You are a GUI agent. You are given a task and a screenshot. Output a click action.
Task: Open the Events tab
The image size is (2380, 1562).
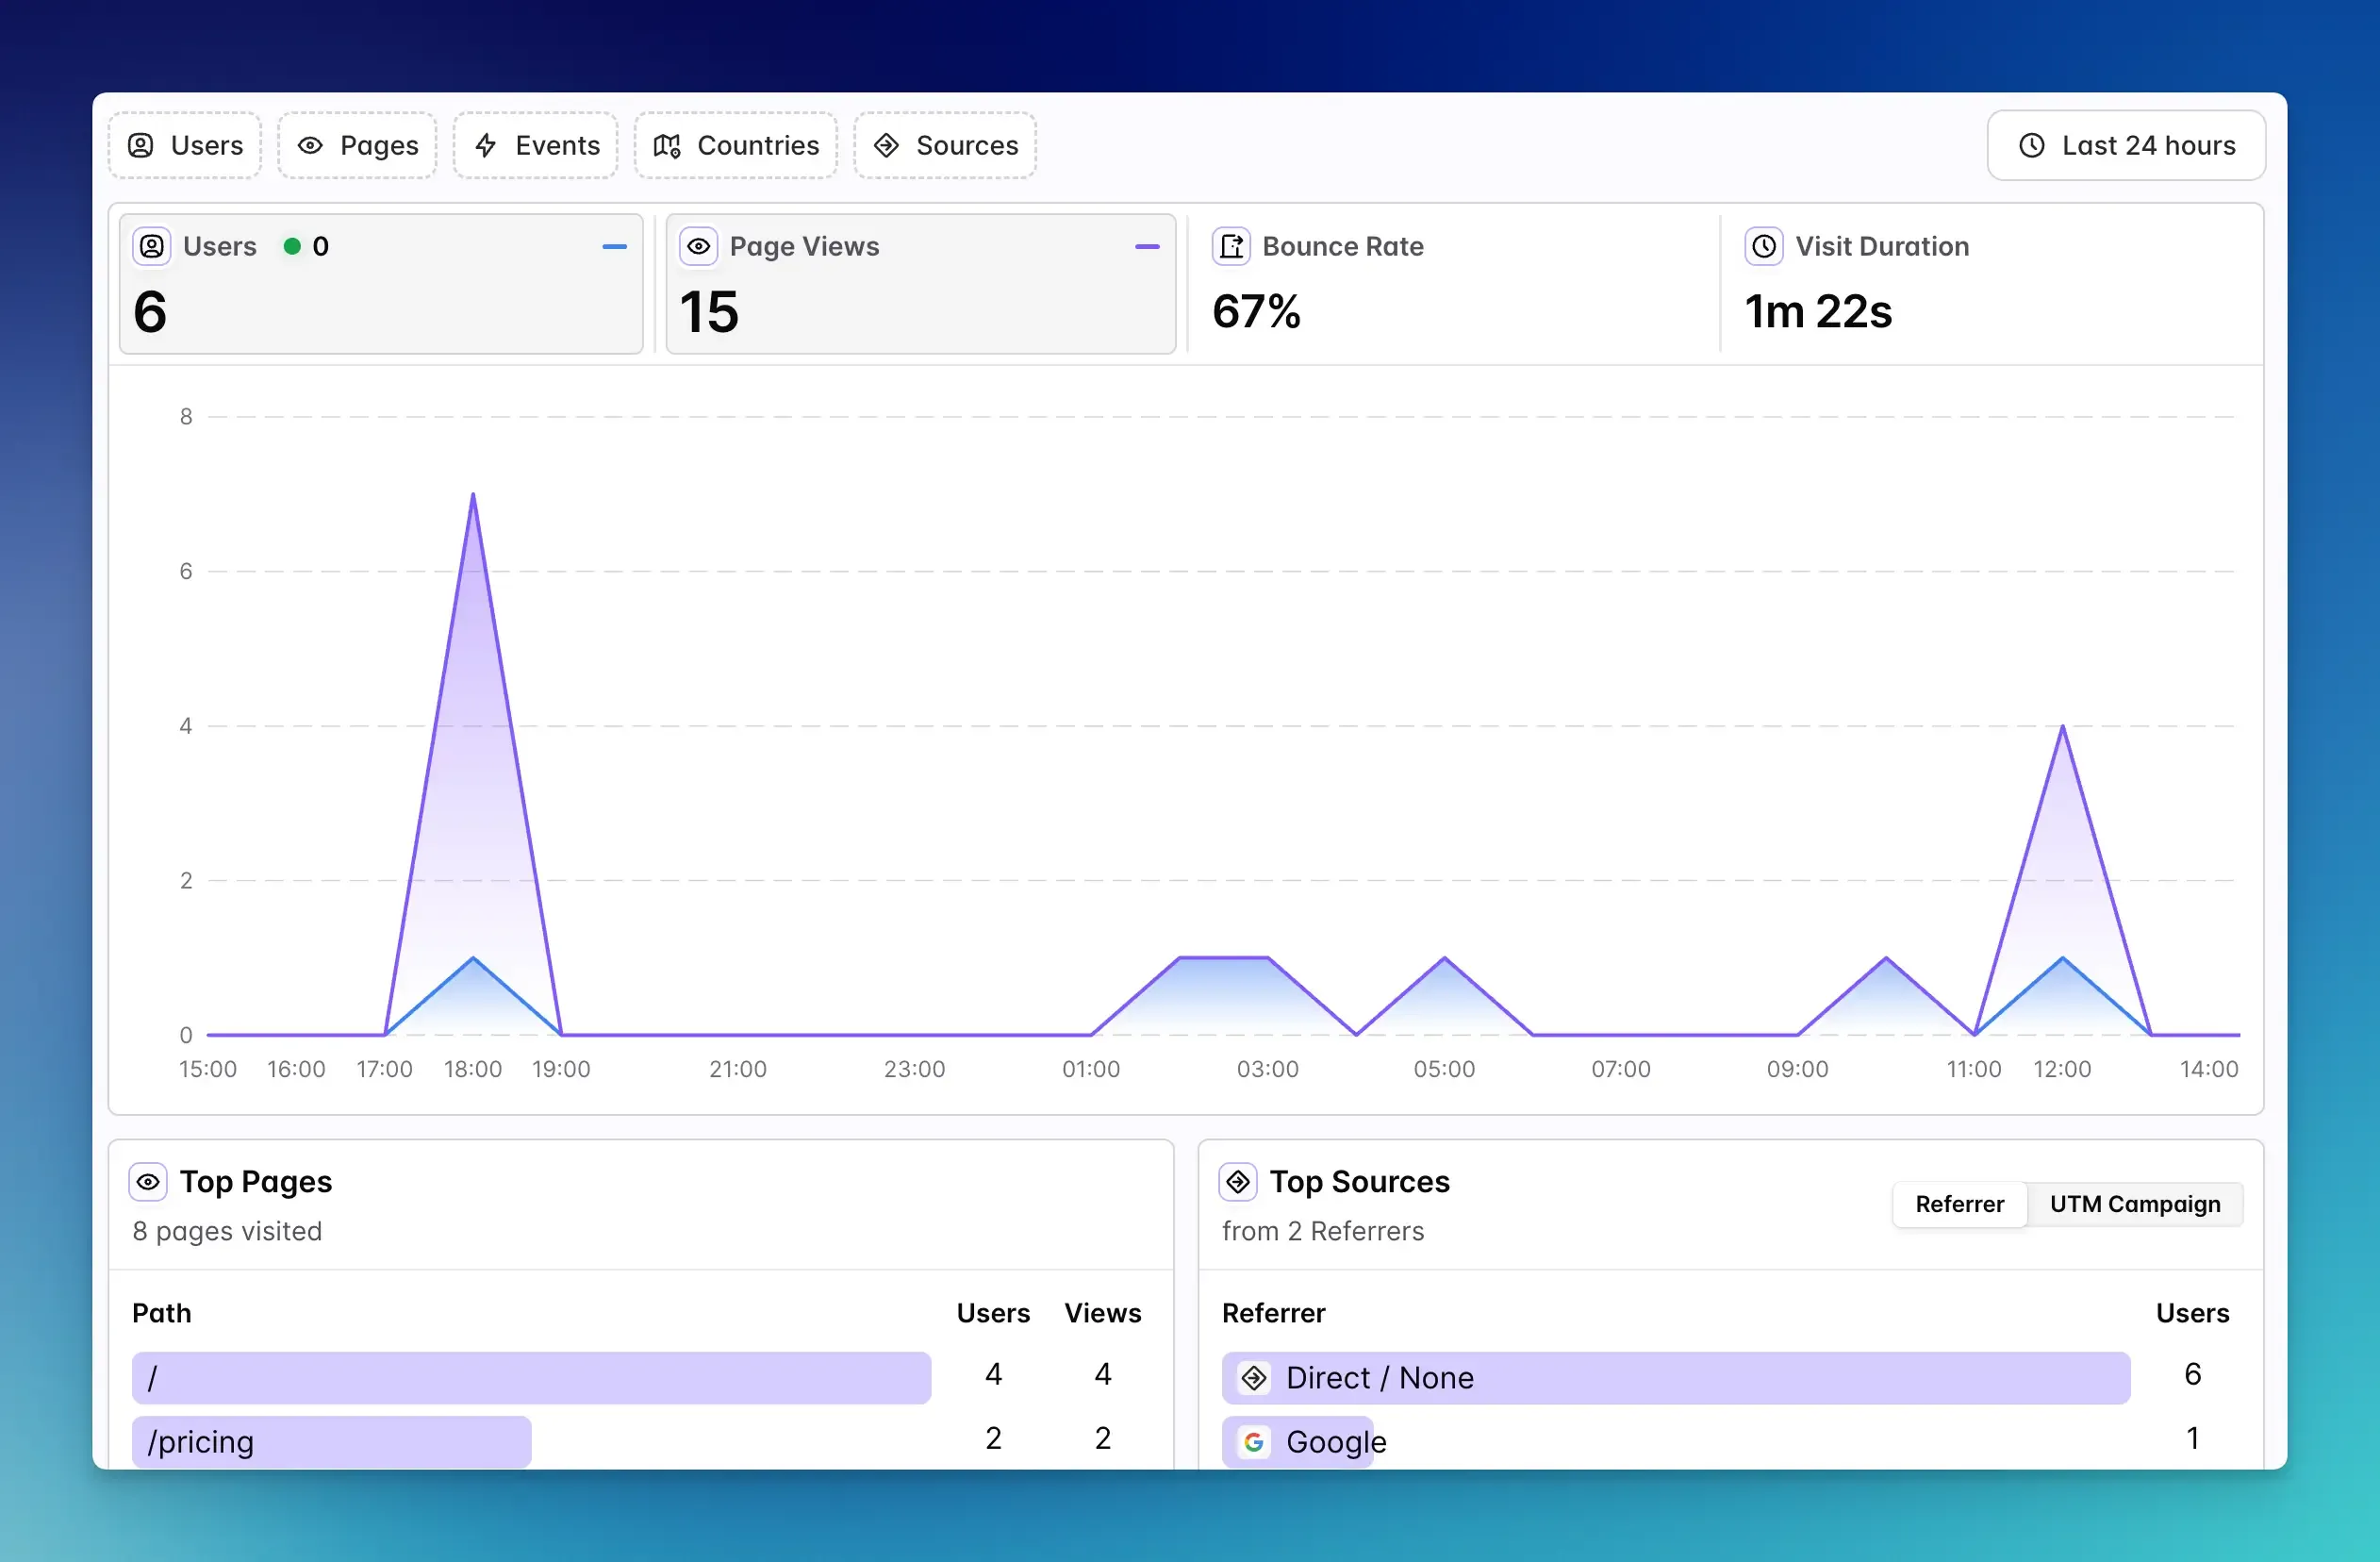click(x=536, y=145)
